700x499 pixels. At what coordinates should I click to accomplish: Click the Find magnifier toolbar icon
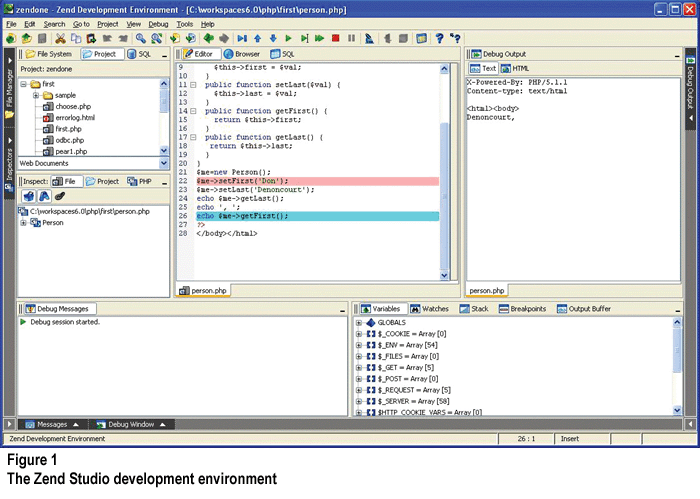(141, 38)
